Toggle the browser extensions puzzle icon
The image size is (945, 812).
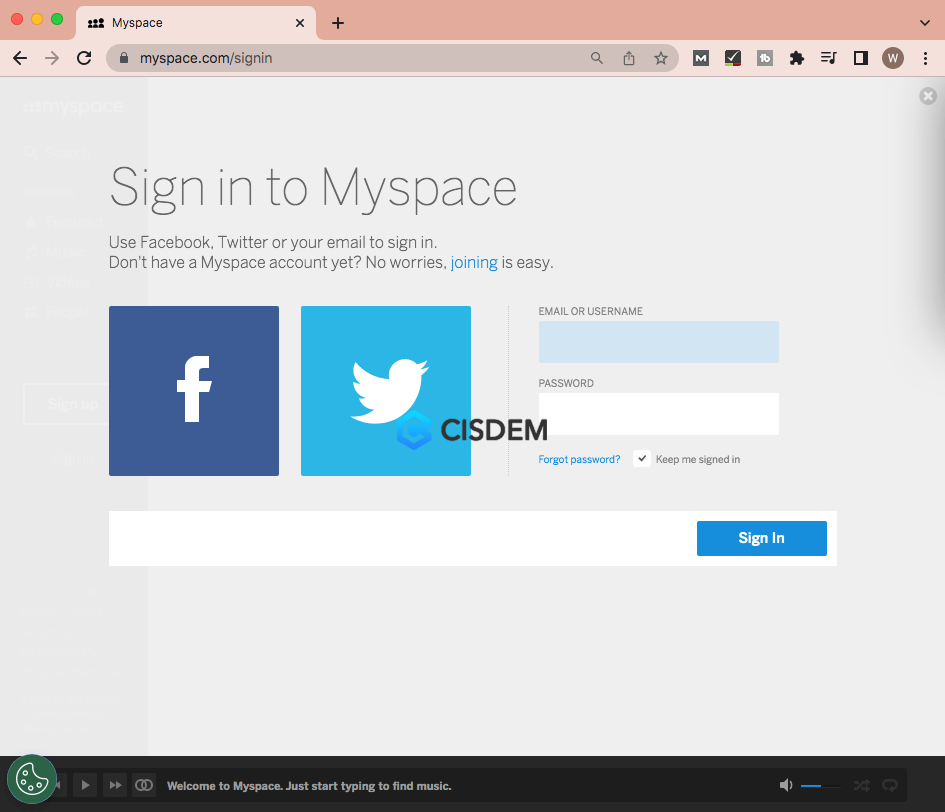(797, 58)
